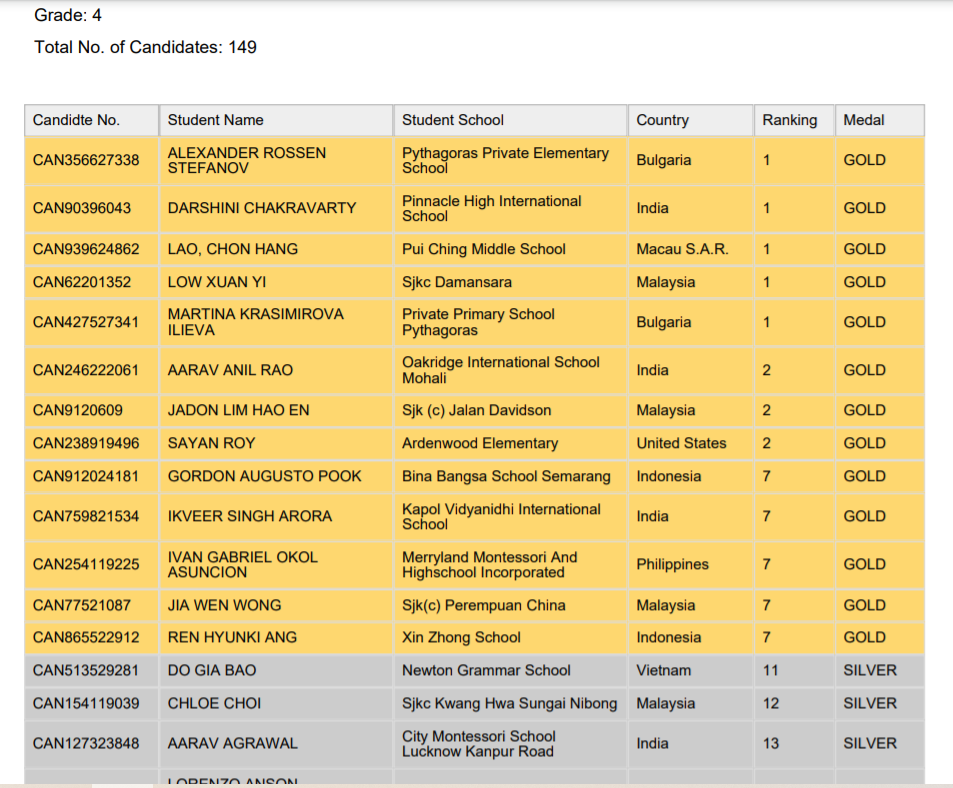
Task: Click the Grade: 4 text line
Action: [x=68, y=15]
